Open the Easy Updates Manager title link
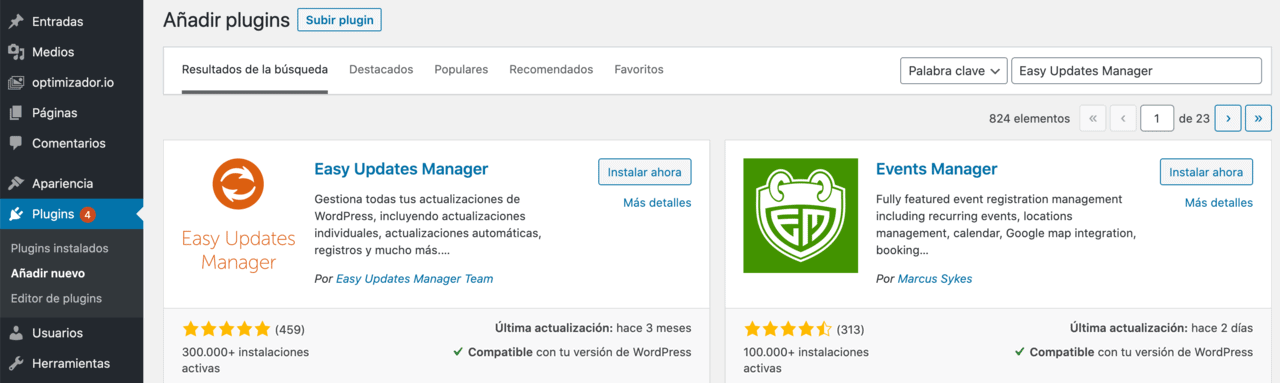1280x383 pixels. (x=401, y=169)
